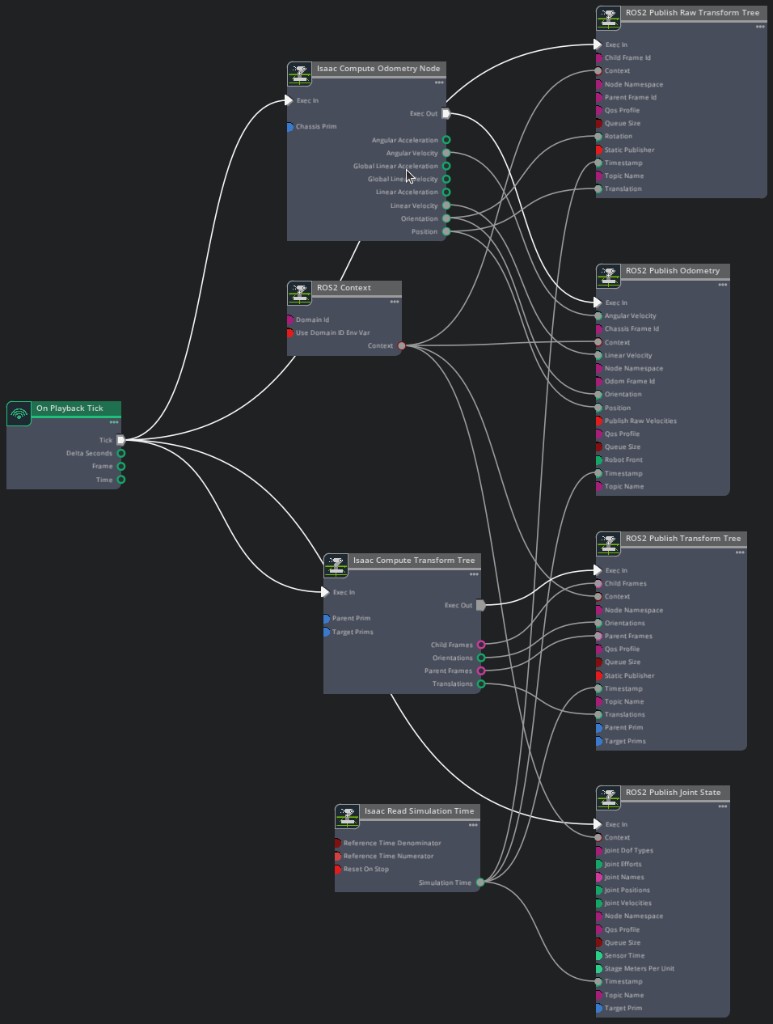This screenshot has width=773, height=1024.
Task: Click the ROS2 Publish Raw Transform Tree icon
Action: tap(608, 18)
